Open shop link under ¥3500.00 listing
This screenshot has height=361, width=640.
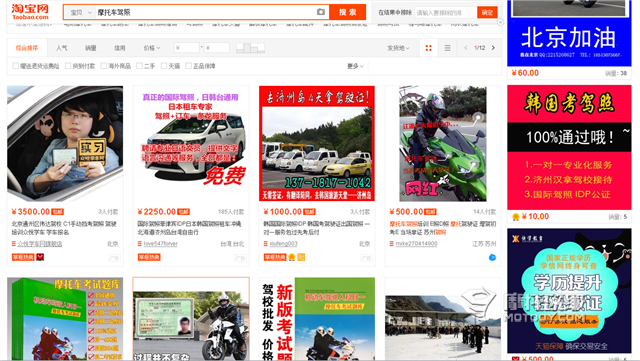point(40,244)
